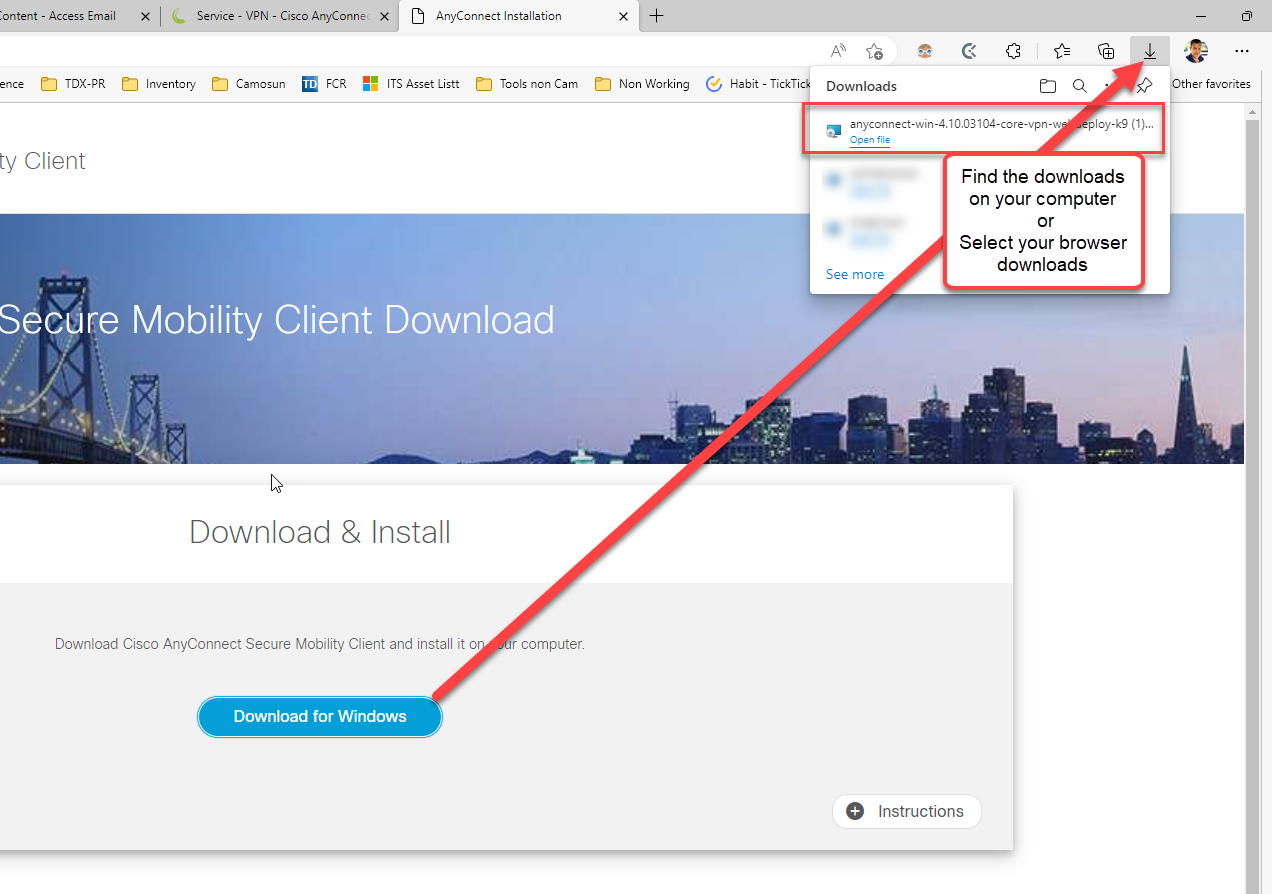The height and width of the screenshot is (894, 1272).
Task: Click the plus icon beside Instructions
Action: tap(855, 811)
